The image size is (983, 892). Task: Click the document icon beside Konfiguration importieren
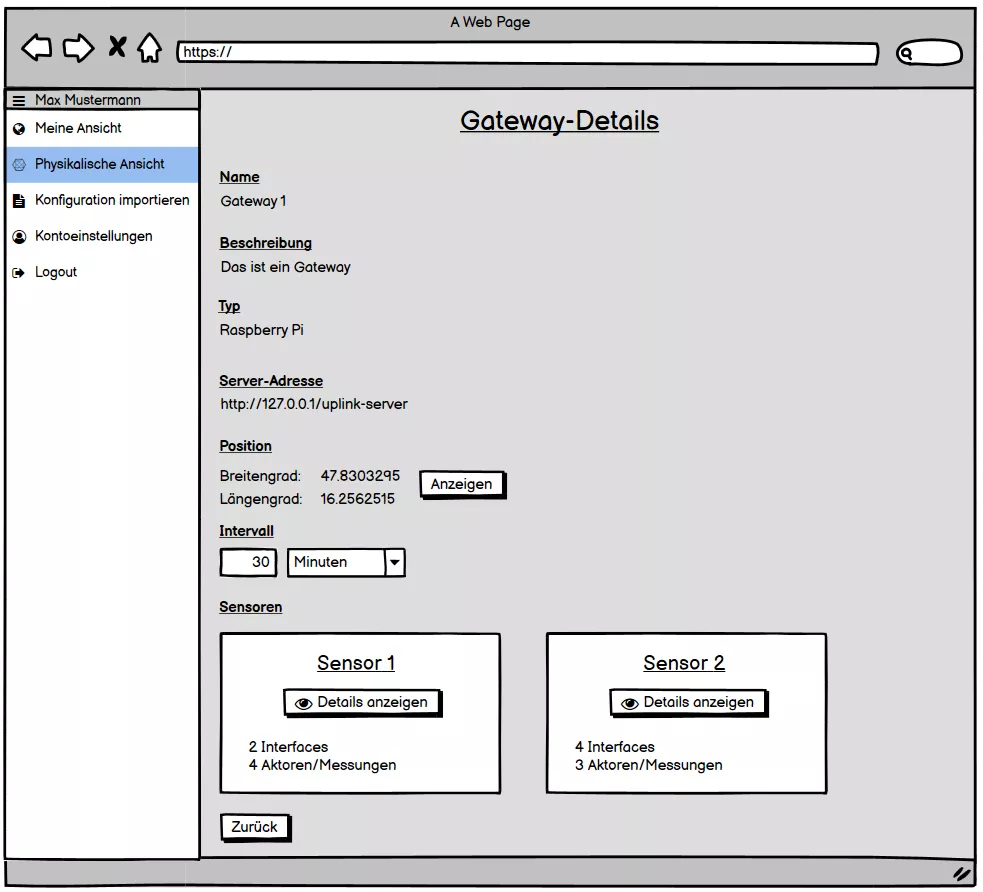(19, 200)
